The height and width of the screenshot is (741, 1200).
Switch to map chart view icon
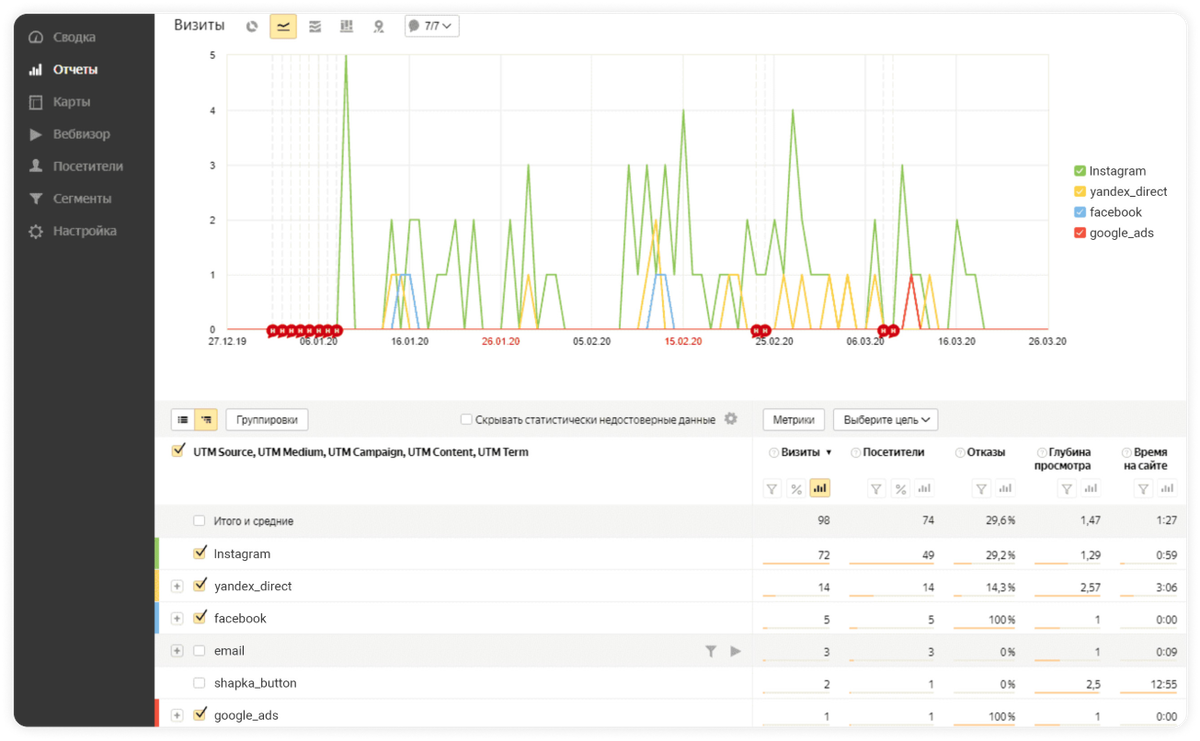(x=379, y=27)
